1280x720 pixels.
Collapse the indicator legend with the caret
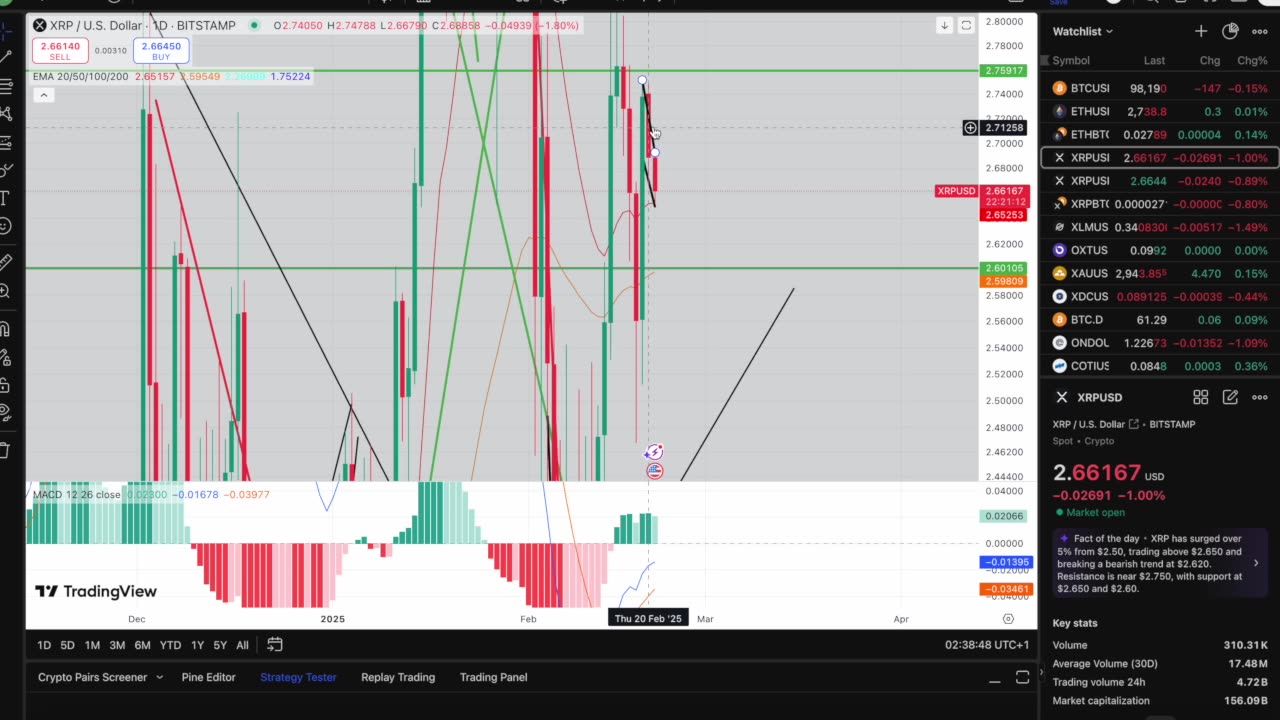[x=43, y=95]
